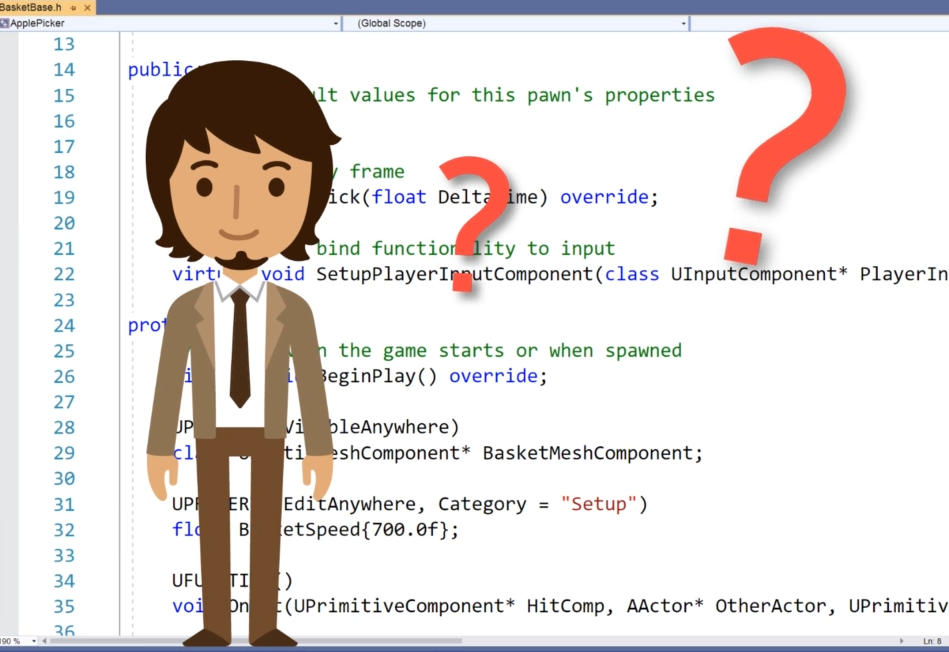Click the ApplePicker project icon
The width and height of the screenshot is (949, 652).
[x=5, y=23]
